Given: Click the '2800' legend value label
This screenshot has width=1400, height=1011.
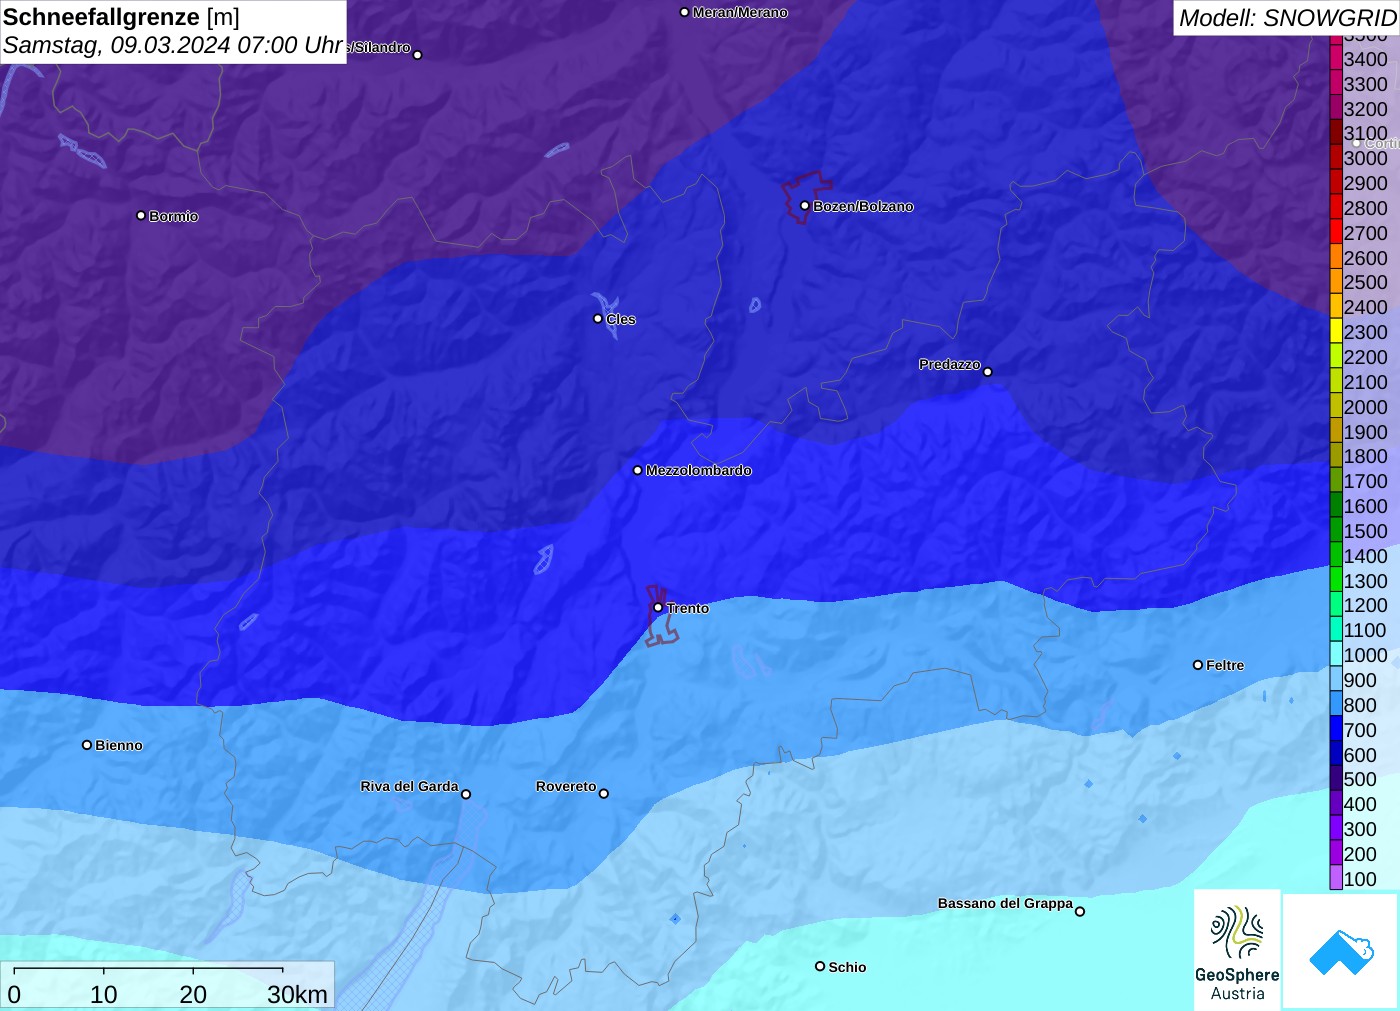Looking at the screenshot, I should click(1365, 207).
